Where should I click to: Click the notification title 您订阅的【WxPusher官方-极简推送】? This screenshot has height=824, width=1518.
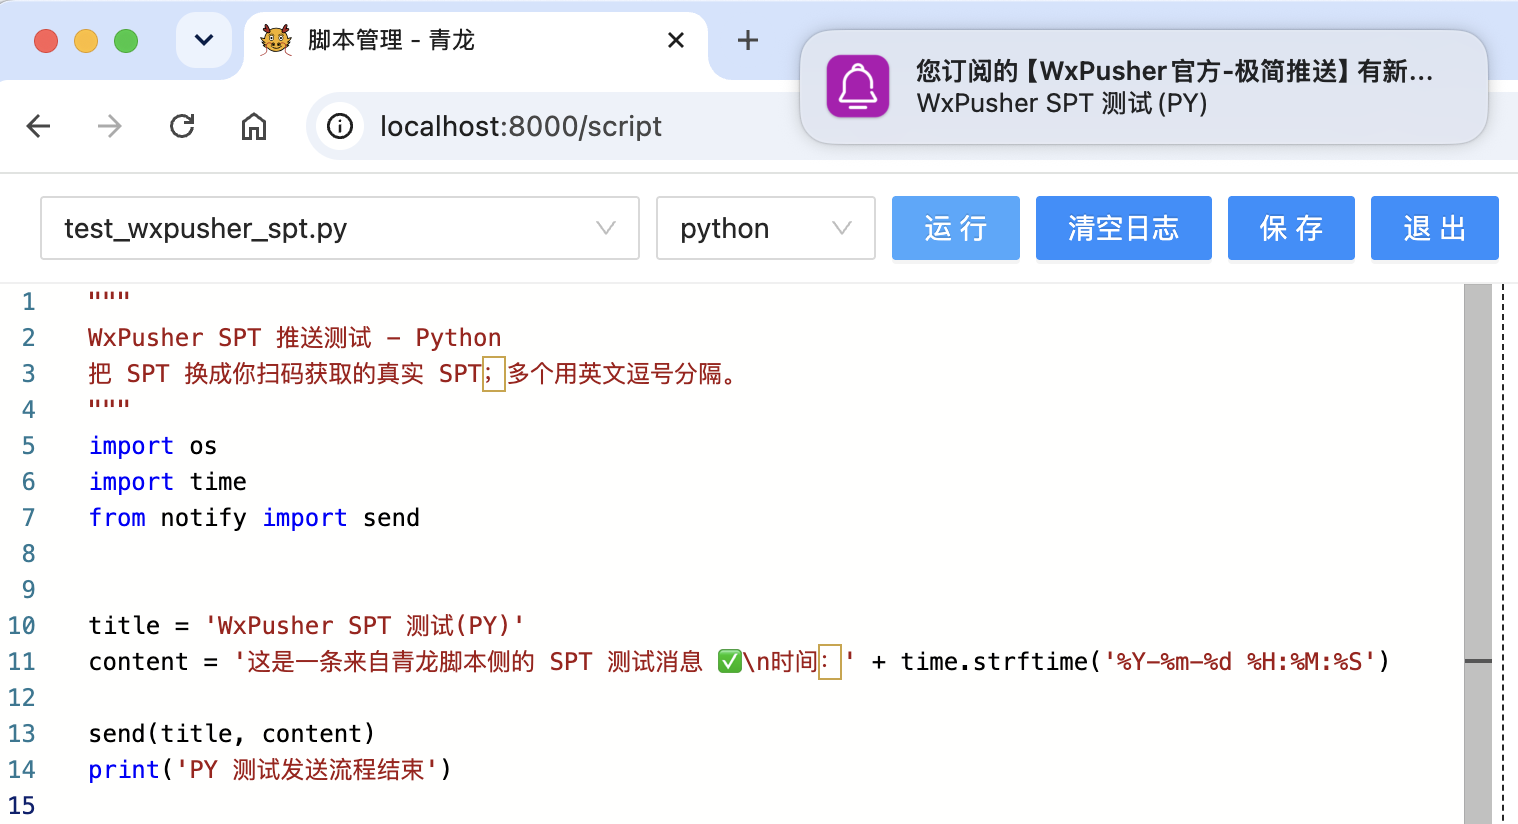coord(1175,71)
